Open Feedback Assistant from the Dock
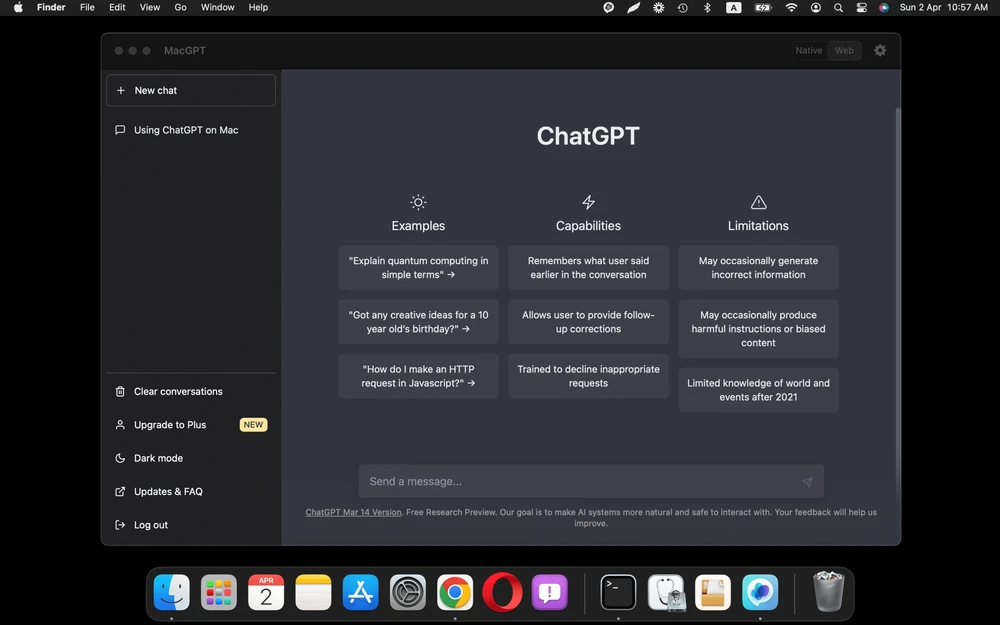This screenshot has height=625, width=1000. coord(549,592)
